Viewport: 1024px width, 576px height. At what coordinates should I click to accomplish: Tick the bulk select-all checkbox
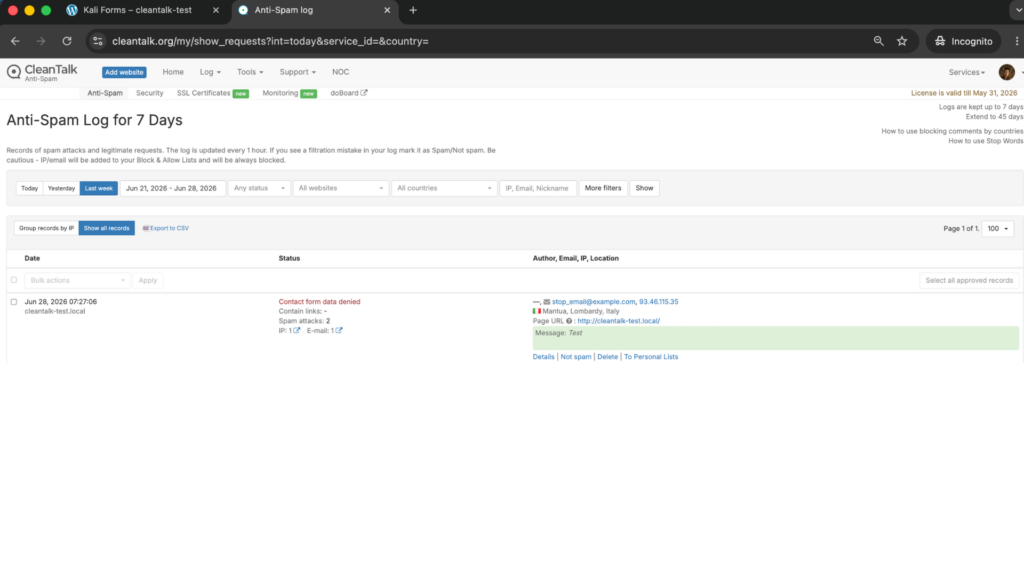[x=14, y=280]
